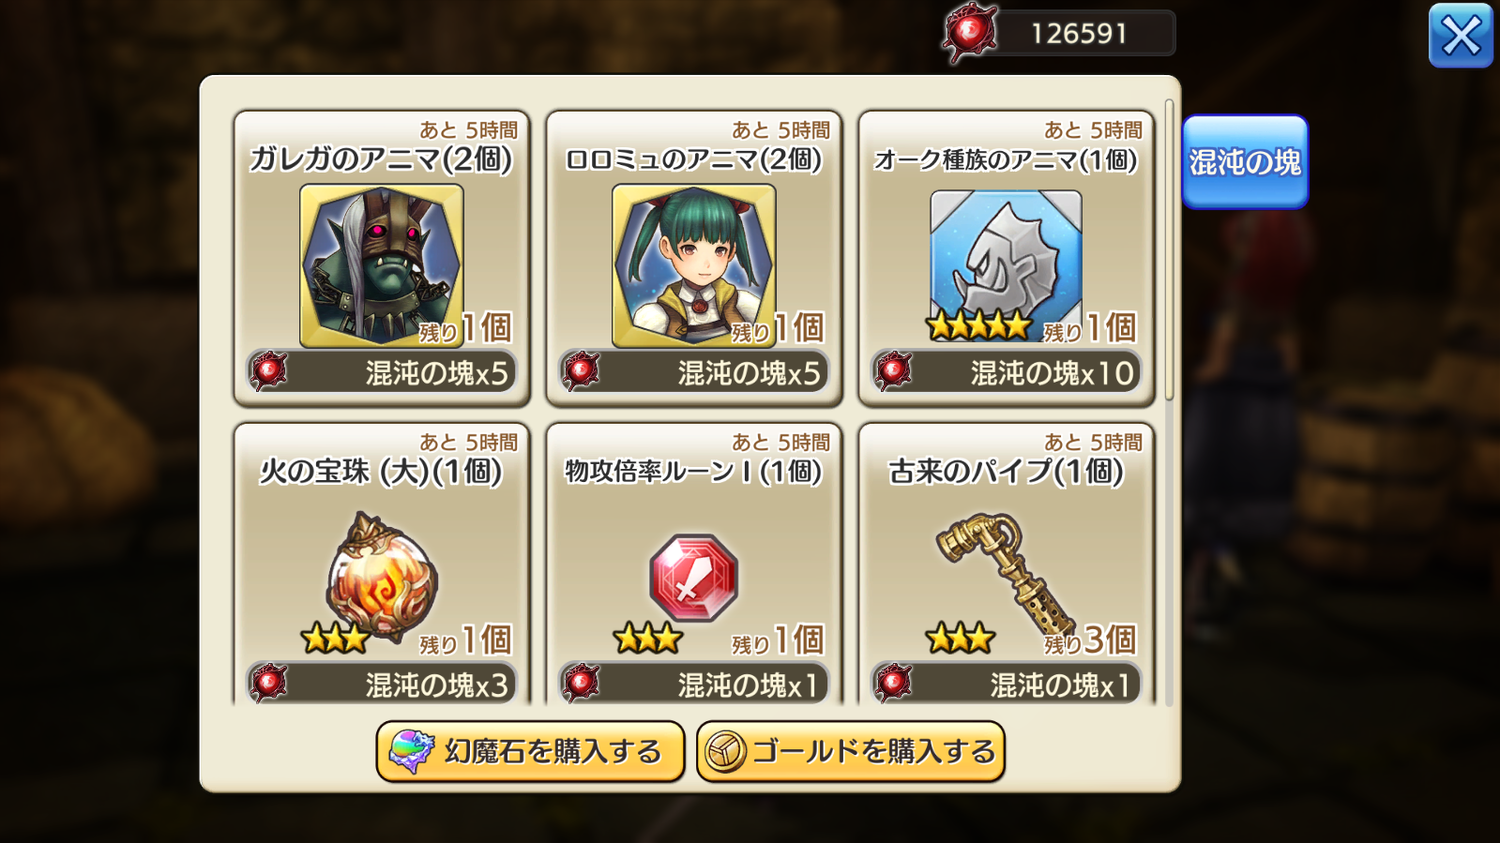Buy 物攻倍率ルーン for 混沌の塊x1

(694, 684)
